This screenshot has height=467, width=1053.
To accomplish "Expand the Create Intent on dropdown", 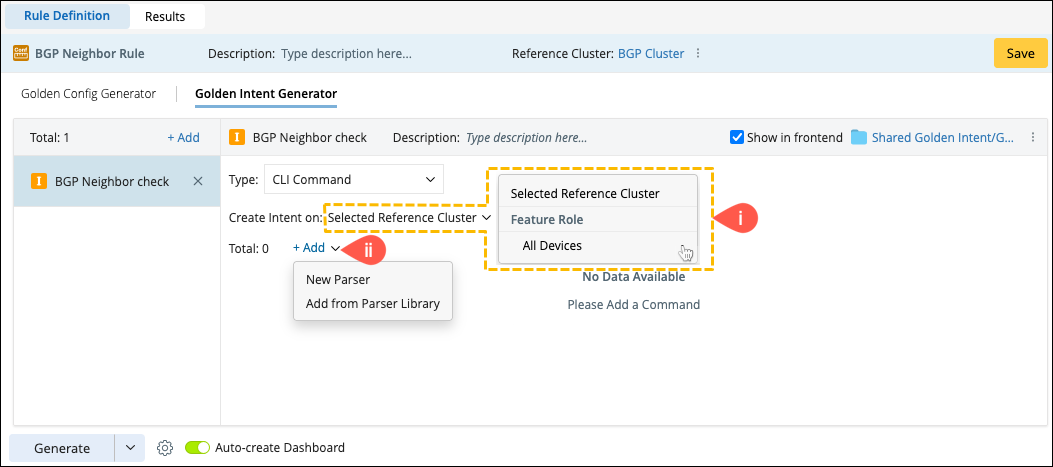I will (x=409, y=217).
